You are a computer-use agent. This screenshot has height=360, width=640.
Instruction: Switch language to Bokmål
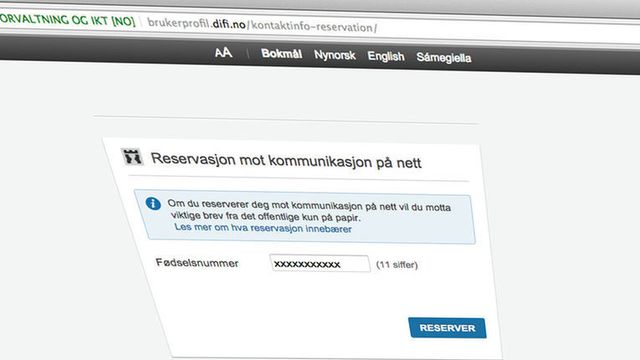pyautogui.click(x=282, y=54)
